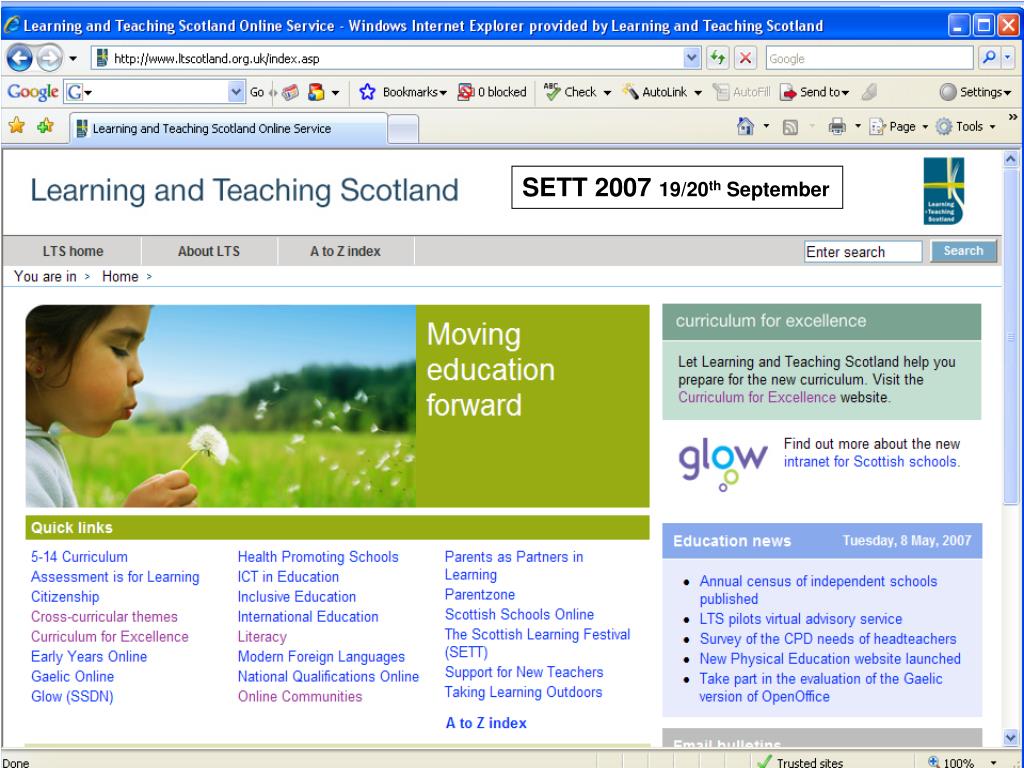Screen dimensions: 1024x768
Task: Click the Add to Favorites icon
Action: pos(45,125)
